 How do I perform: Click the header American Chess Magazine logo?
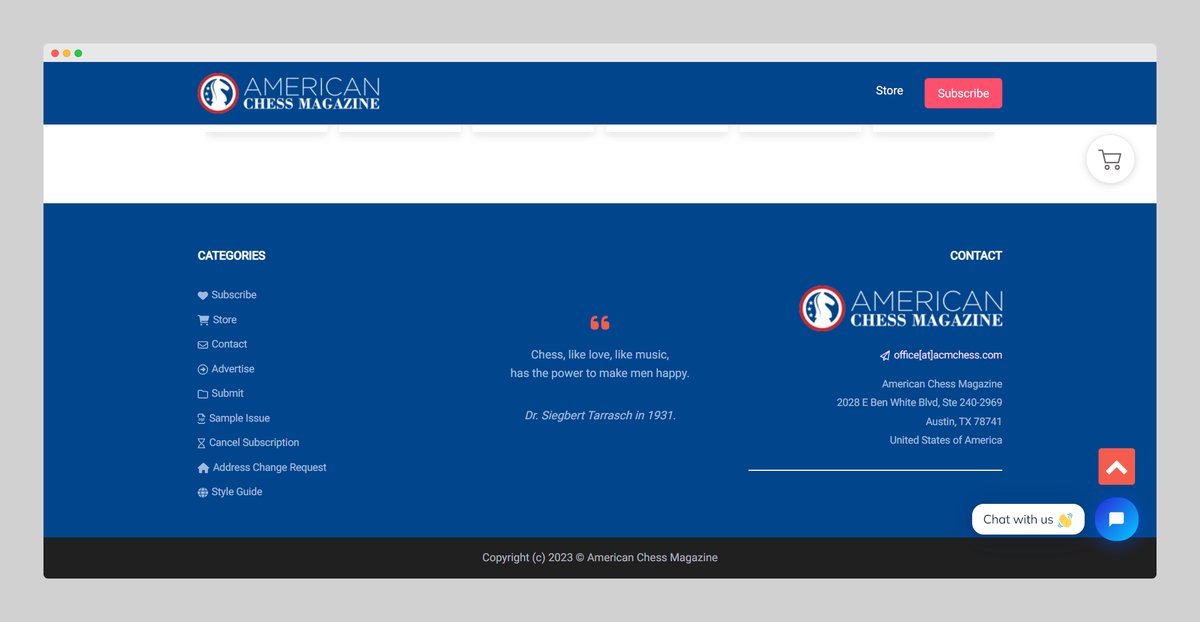point(289,93)
